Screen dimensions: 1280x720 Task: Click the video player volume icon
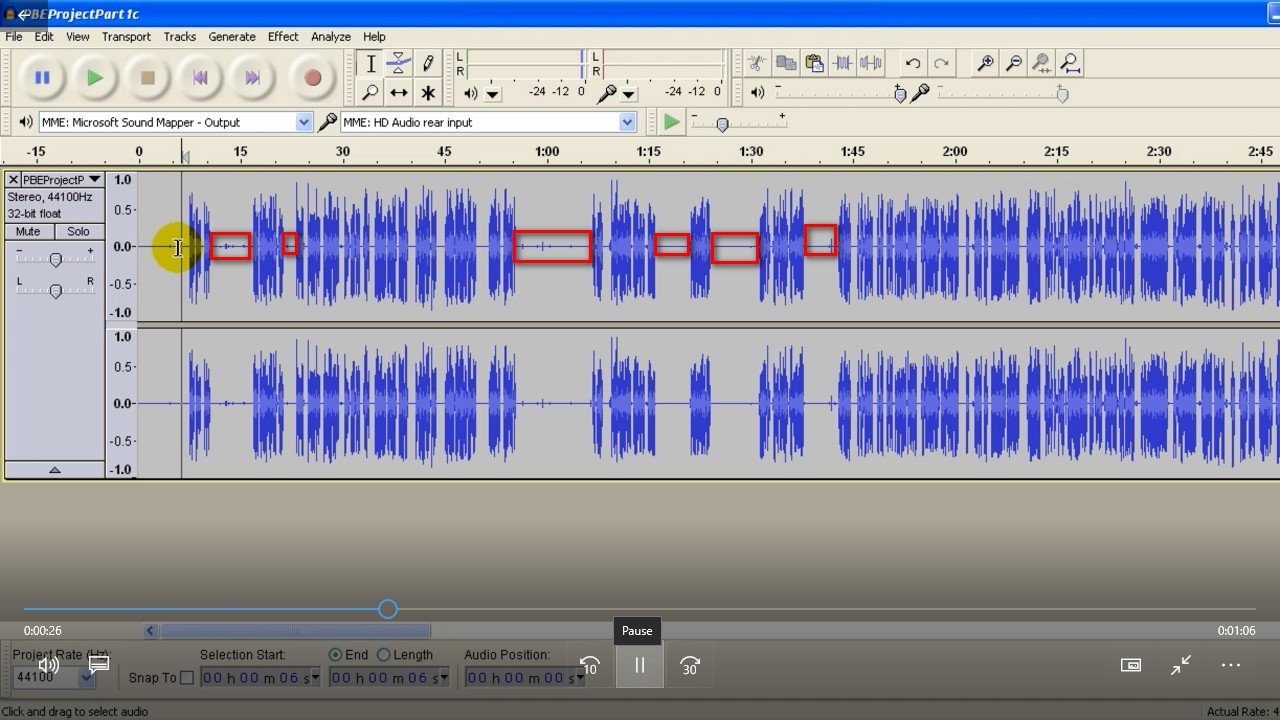pos(48,665)
